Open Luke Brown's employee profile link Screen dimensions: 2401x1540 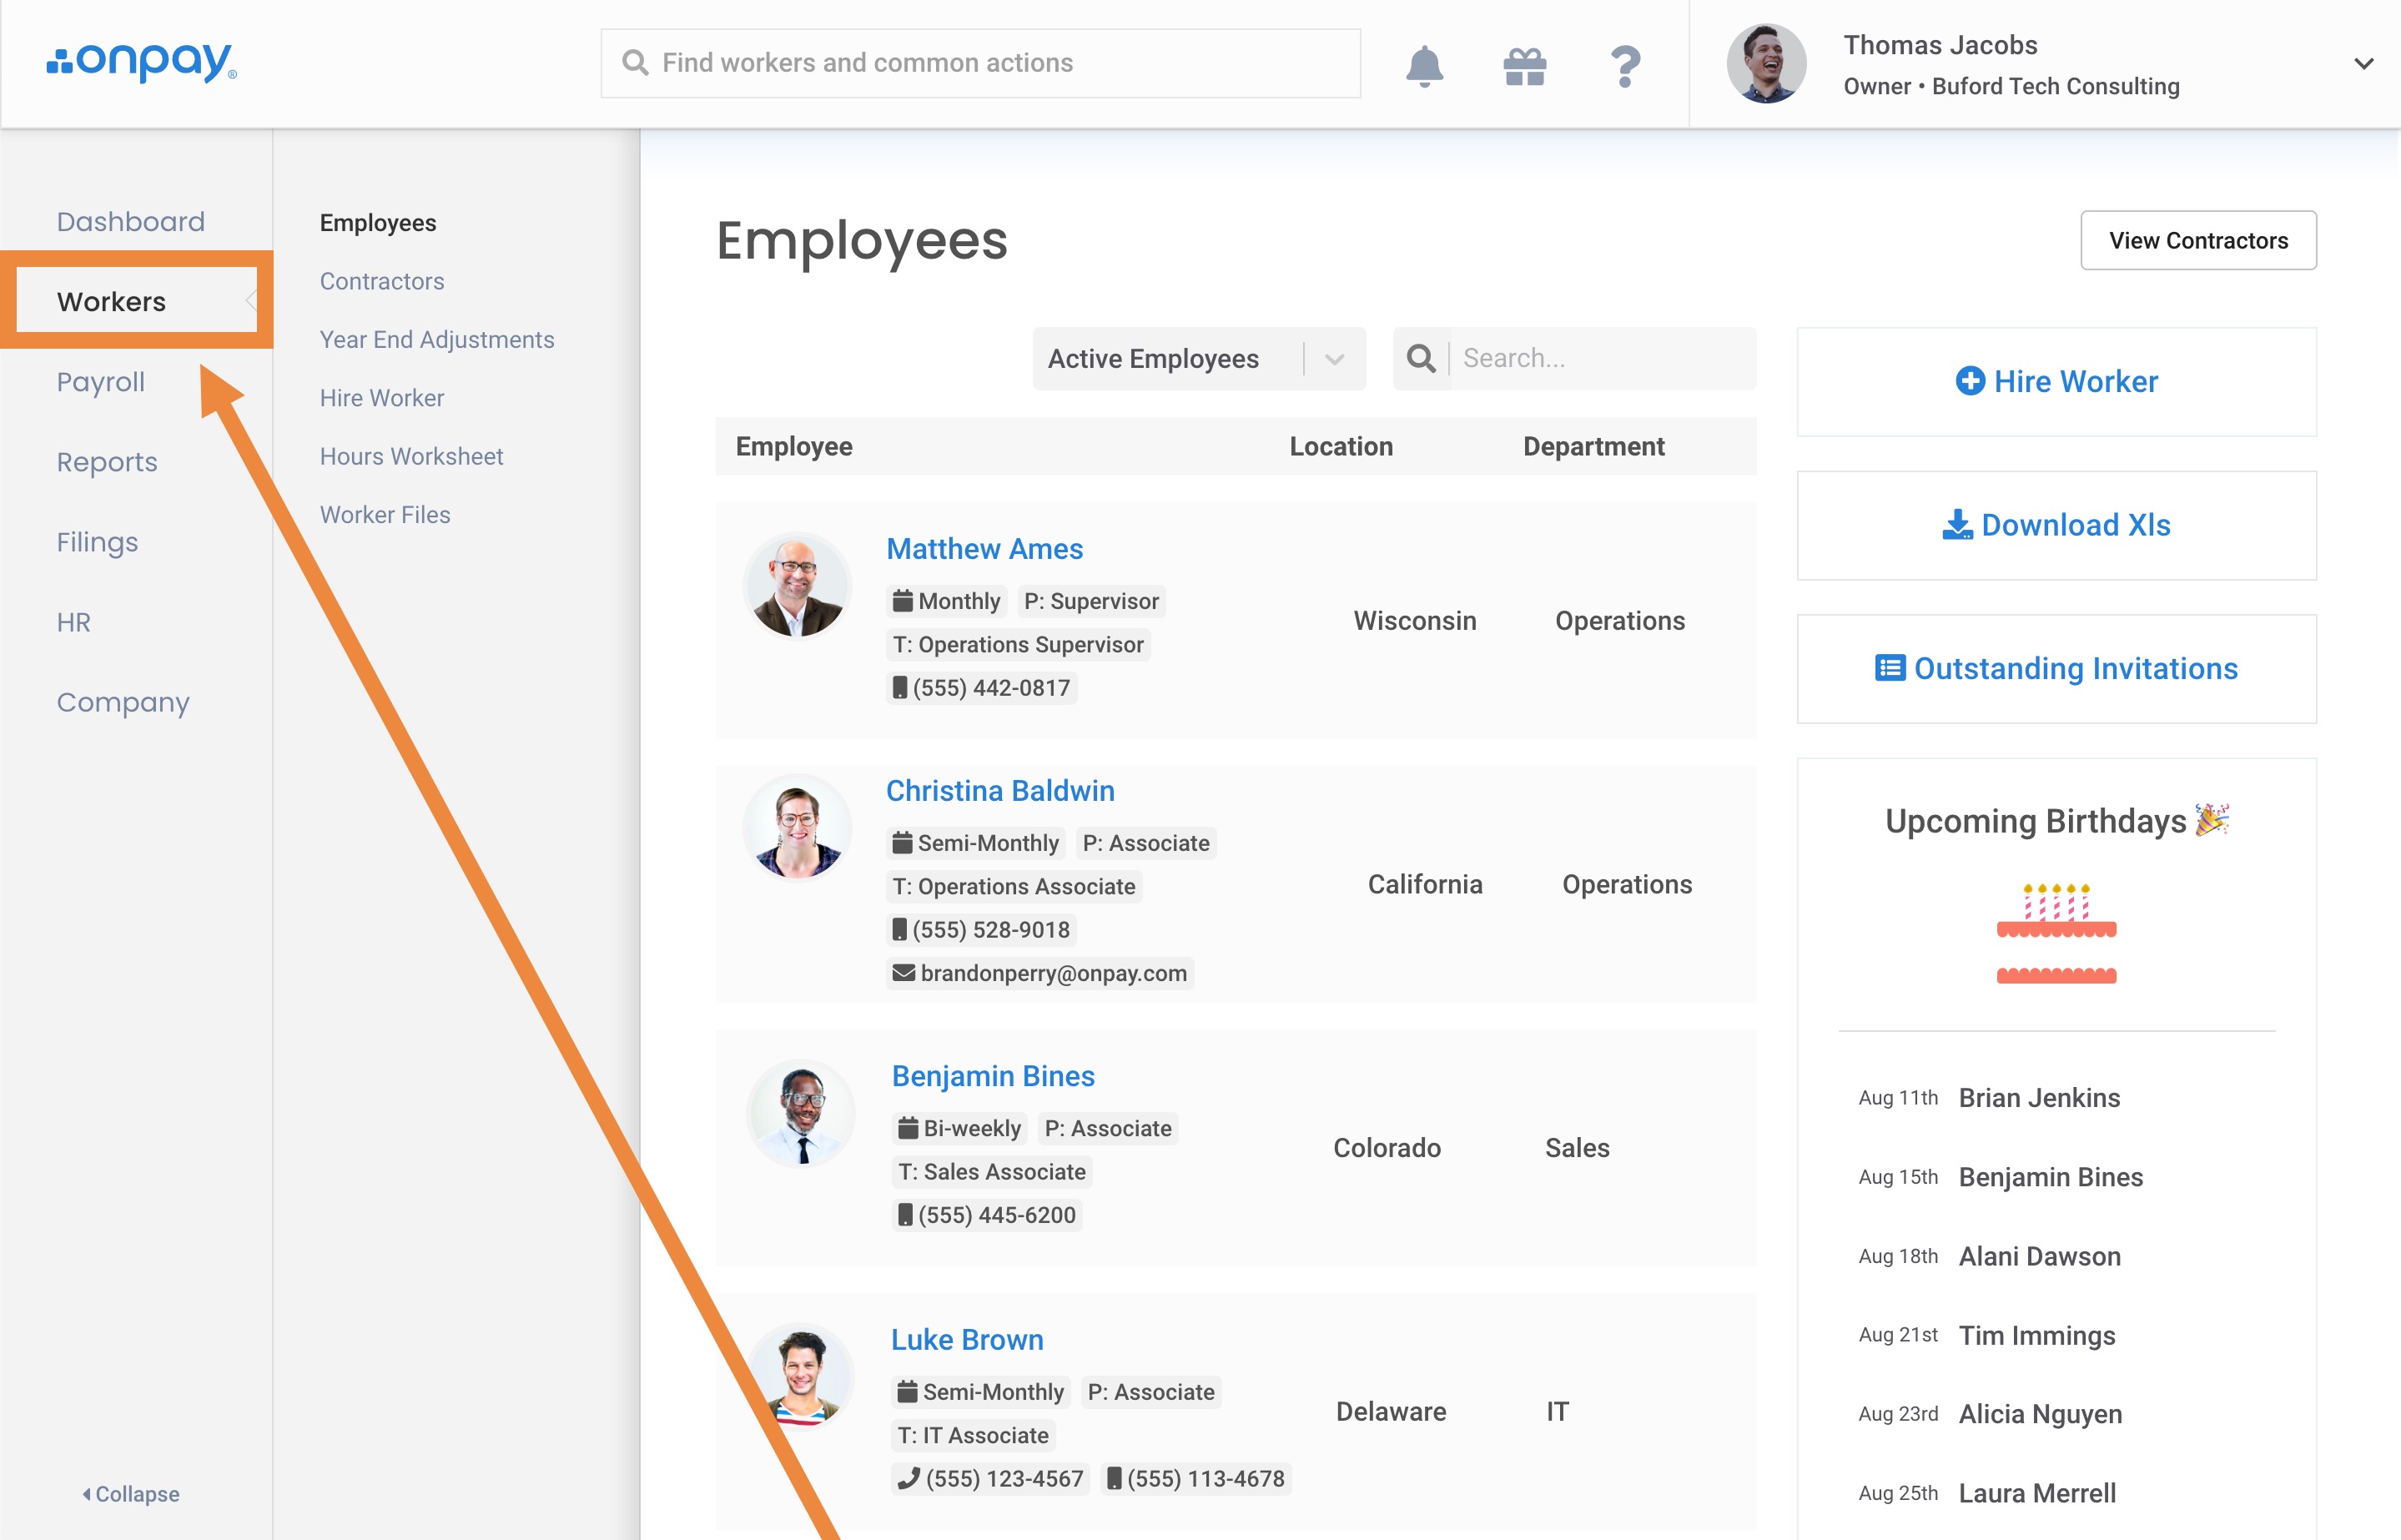(967, 1339)
